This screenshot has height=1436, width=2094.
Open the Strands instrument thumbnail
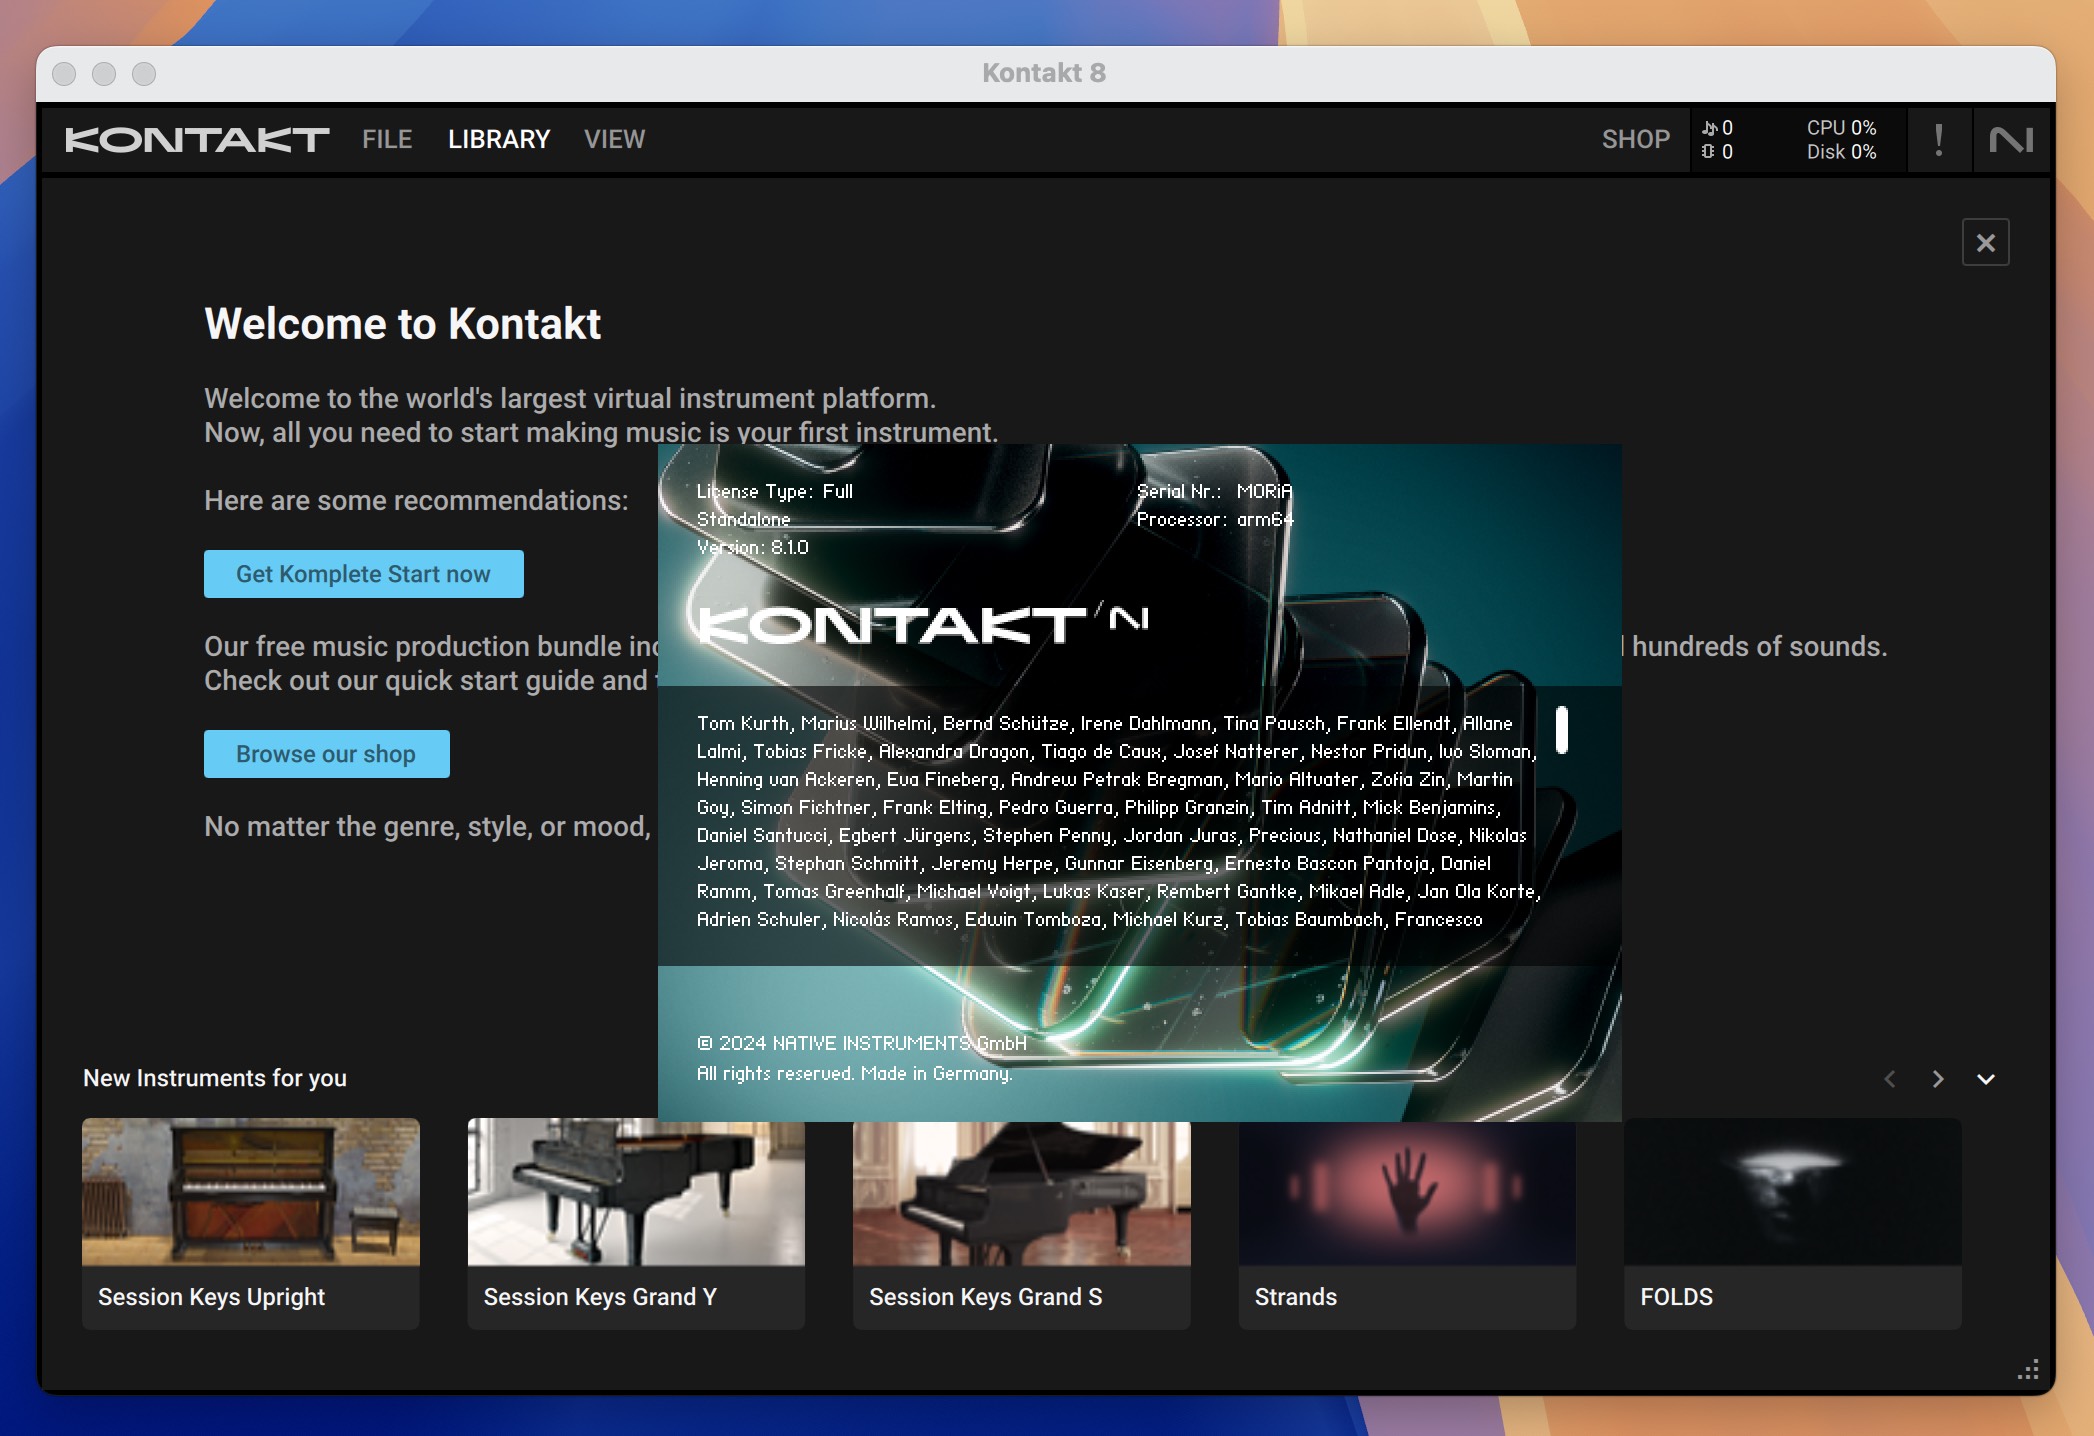point(1407,1194)
